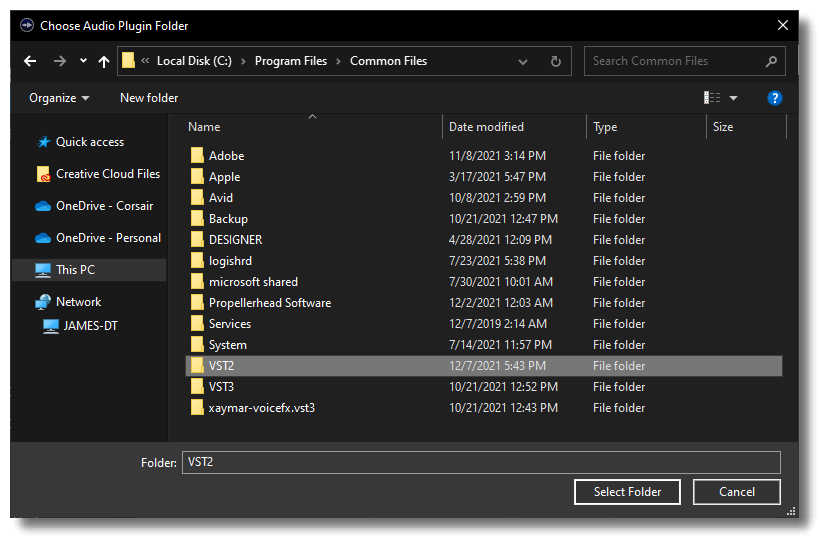Viewport: 819px width, 538px height.
Task: Select the VST3 folder
Action: 221,387
